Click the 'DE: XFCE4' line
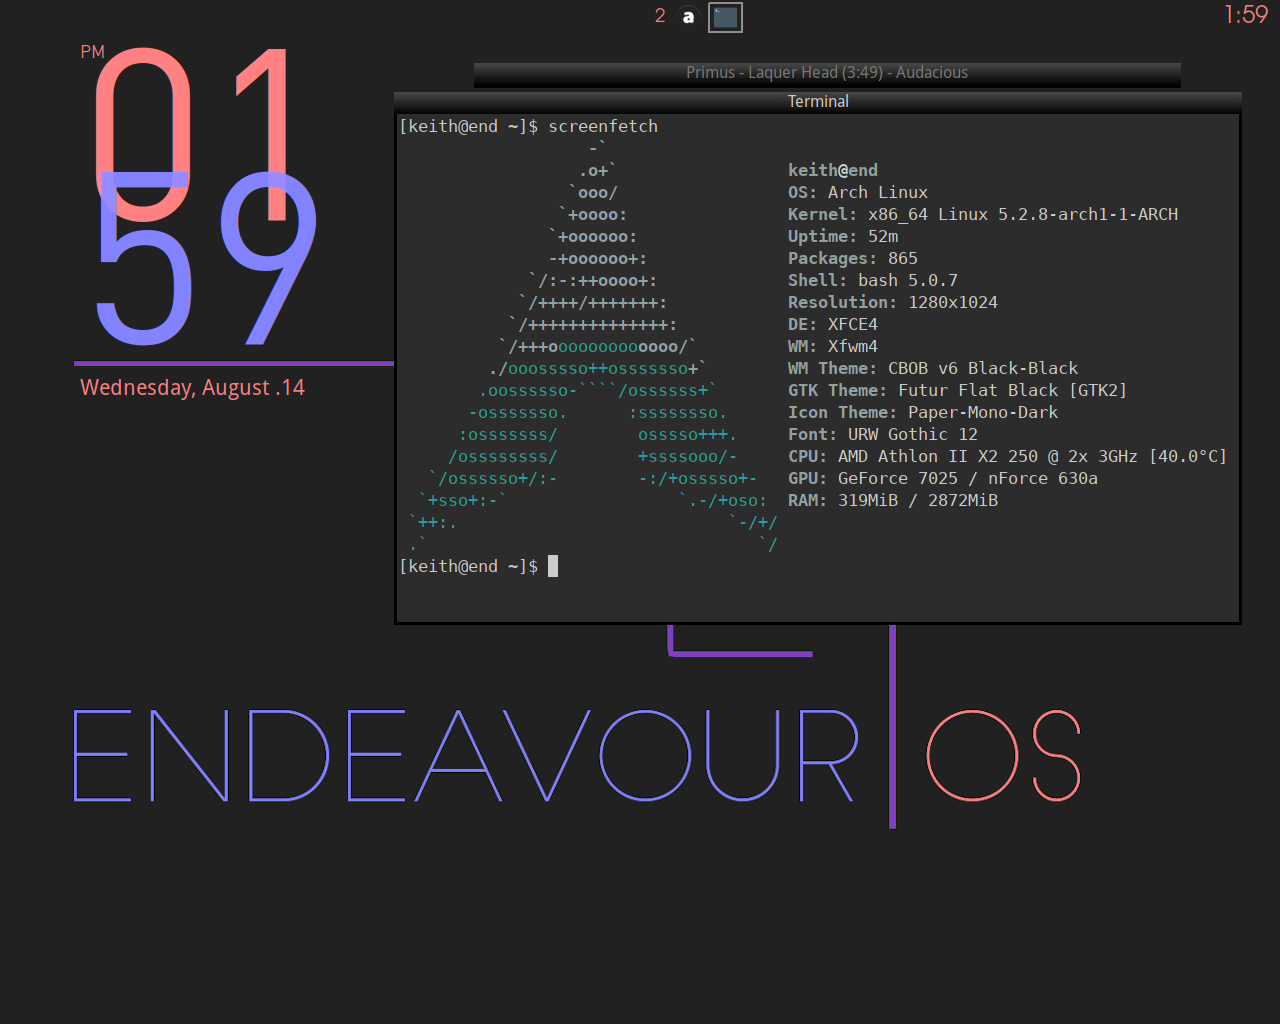 (x=833, y=324)
